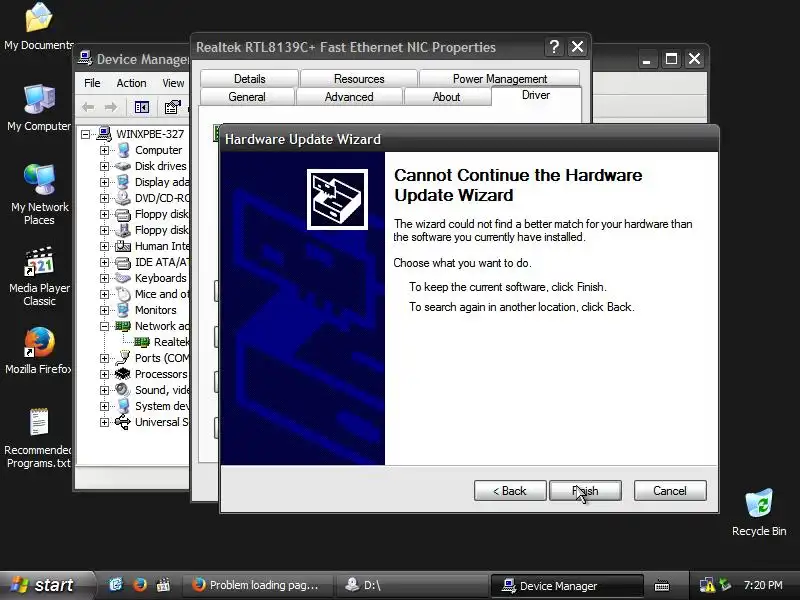Select the Network adapters icon

pos(122,326)
